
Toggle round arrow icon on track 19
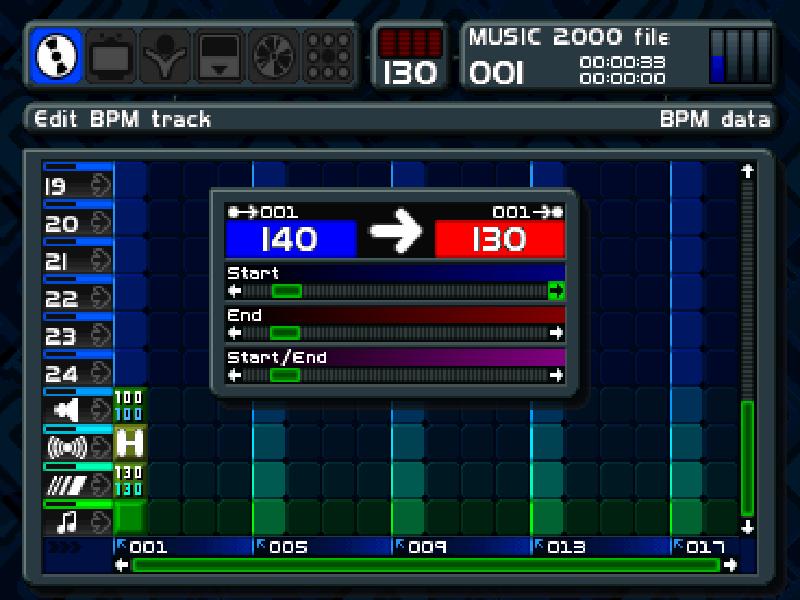[101, 185]
